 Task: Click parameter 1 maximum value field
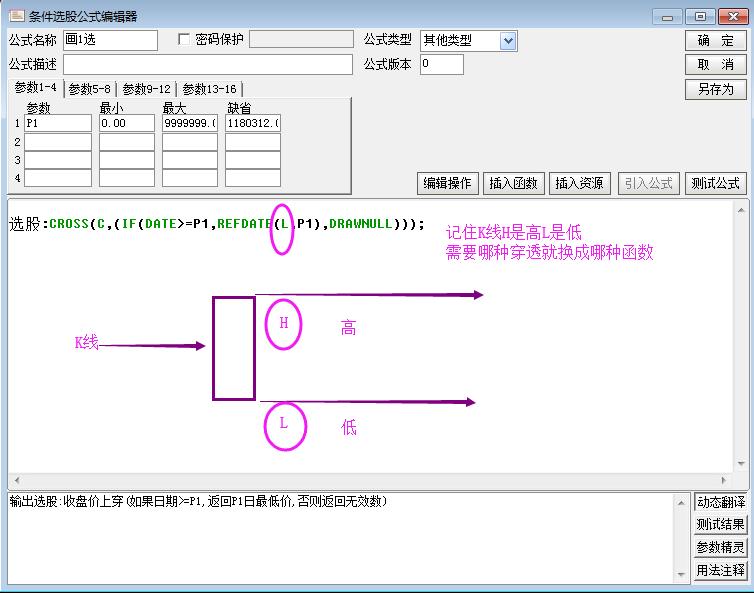(x=190, y=123)
